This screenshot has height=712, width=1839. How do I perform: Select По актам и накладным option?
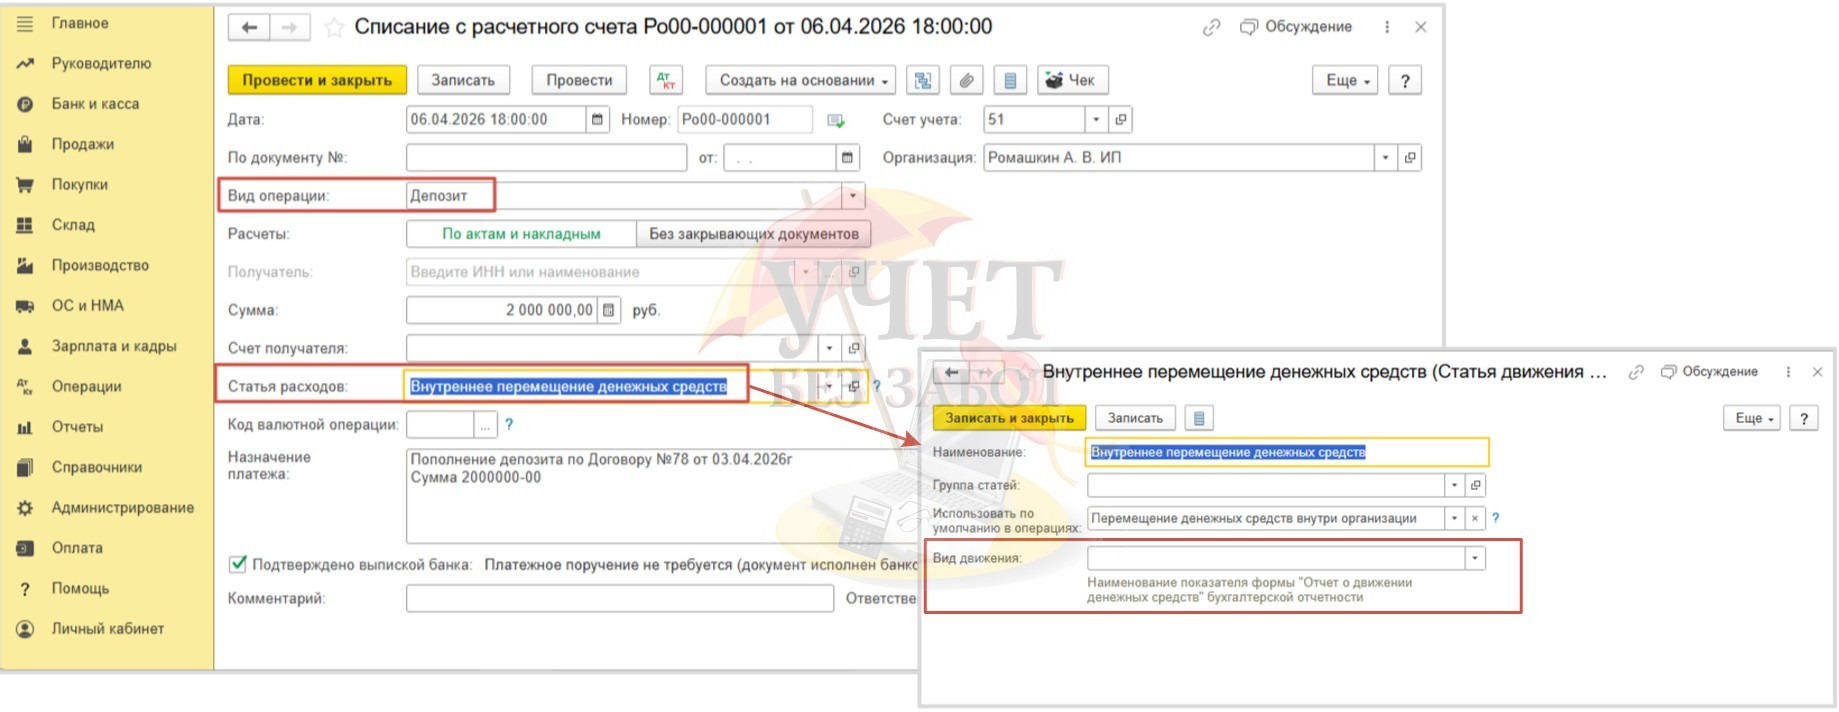pos(521,234)
